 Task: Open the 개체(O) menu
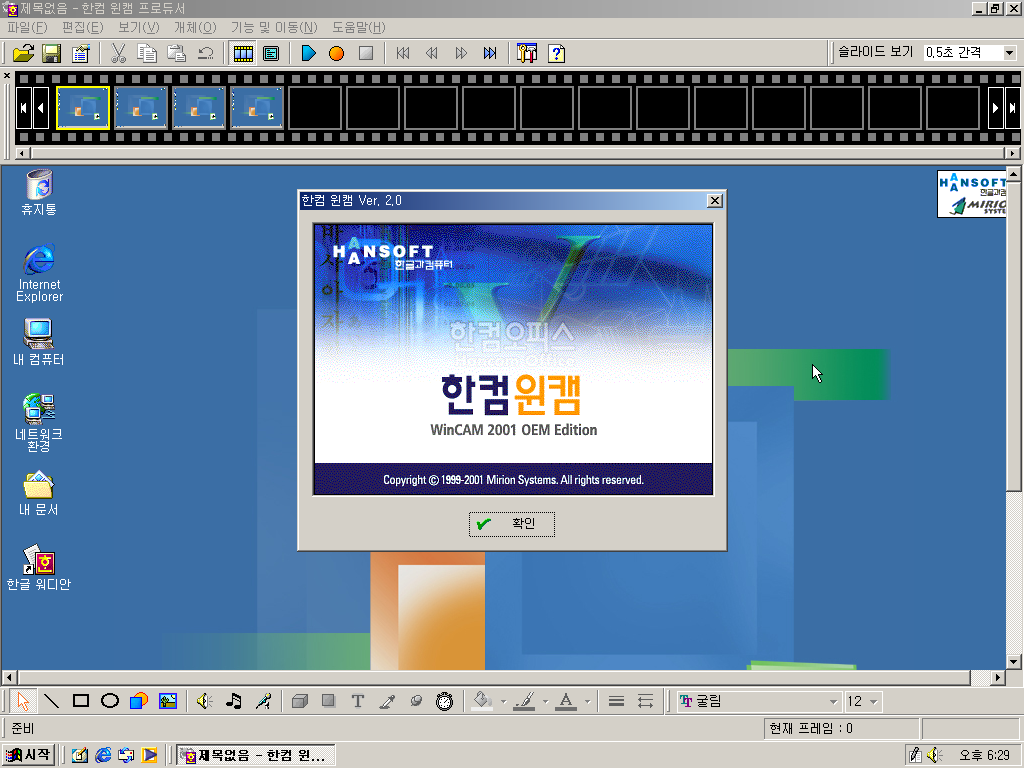(195, 27)
